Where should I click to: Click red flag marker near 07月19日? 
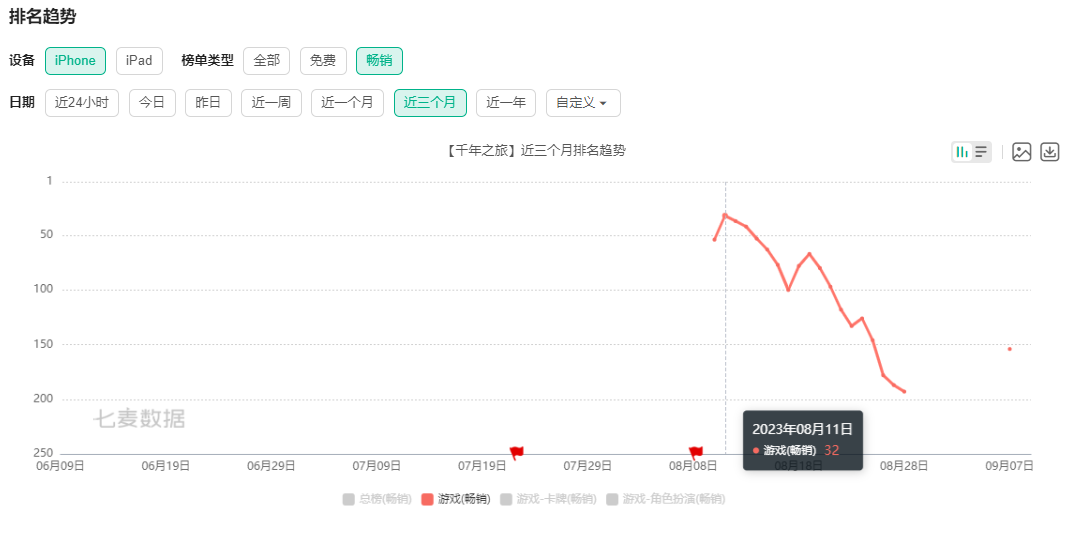[517, 452]
